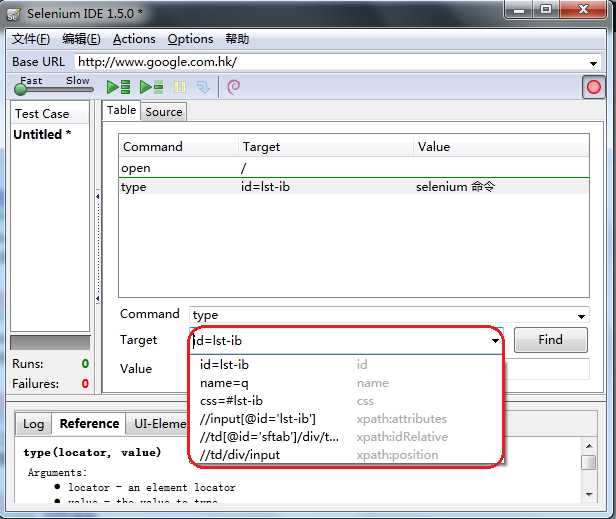Maximize the Selenium IDE window

coord(546,9)
